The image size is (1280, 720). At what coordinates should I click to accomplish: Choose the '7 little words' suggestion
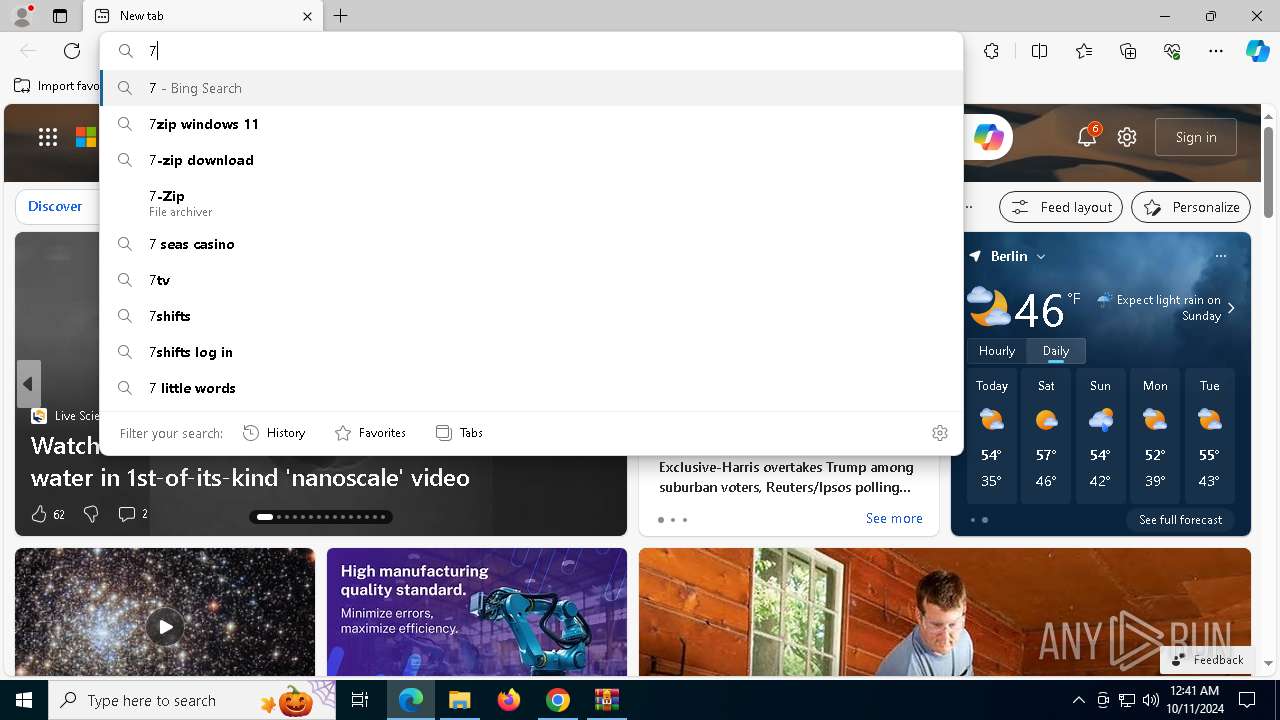click(531, 388)
